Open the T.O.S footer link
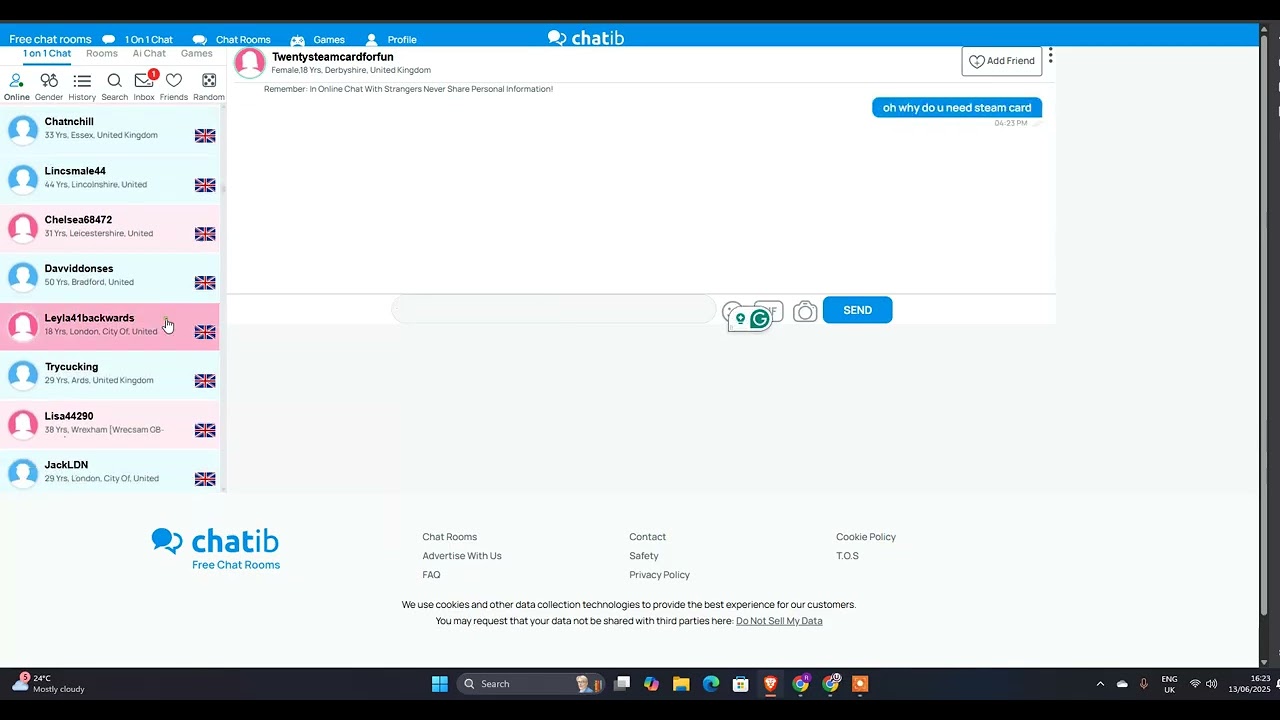 point(847,556)
